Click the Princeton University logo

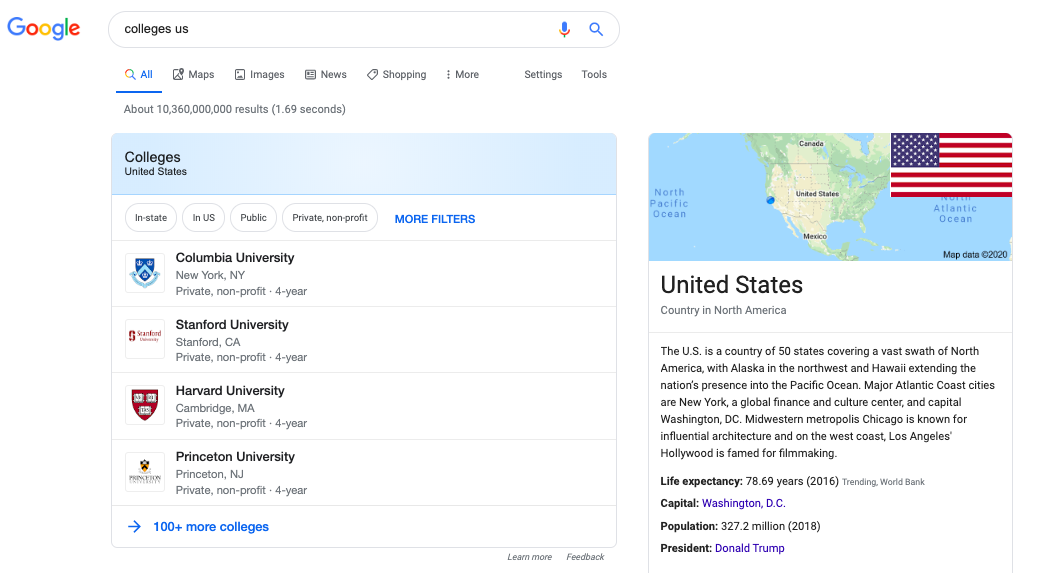145,472
